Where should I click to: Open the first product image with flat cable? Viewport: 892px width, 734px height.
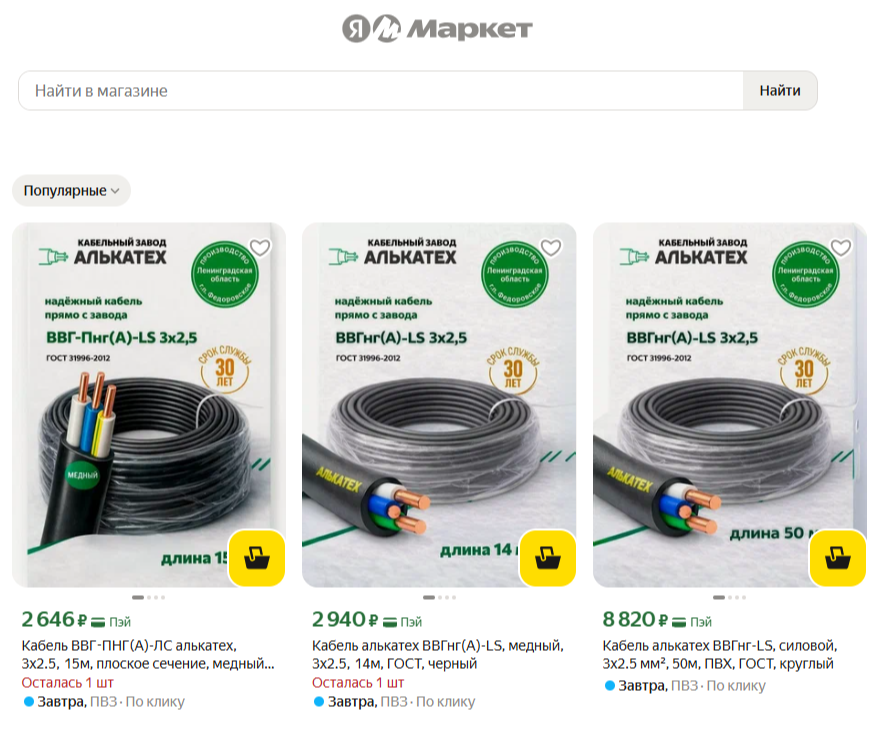[148, 405]
